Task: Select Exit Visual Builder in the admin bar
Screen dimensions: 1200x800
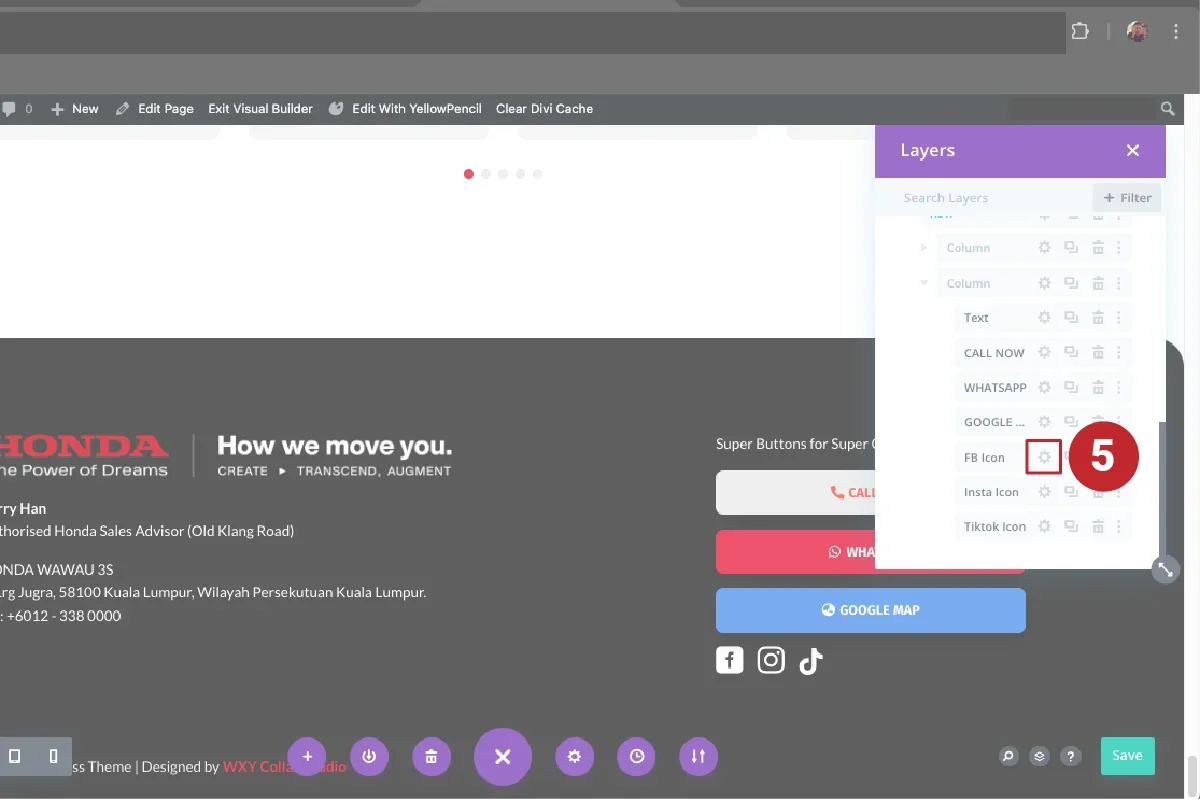Action: (260, 108)
